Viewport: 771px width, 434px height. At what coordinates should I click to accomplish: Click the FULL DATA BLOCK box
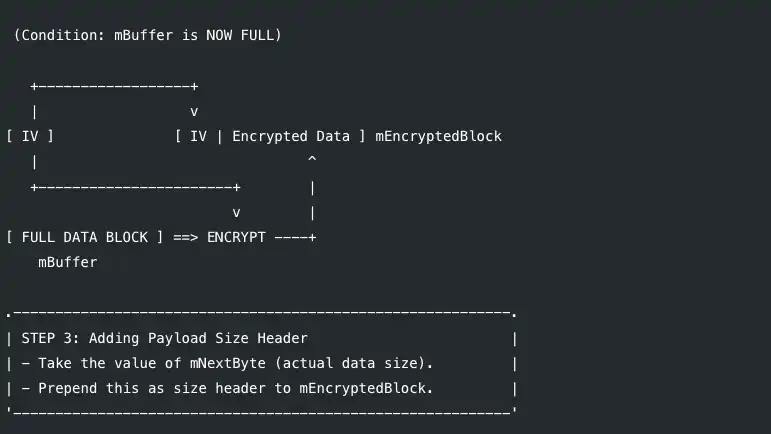pyautogui.click(x=84, y=237)
